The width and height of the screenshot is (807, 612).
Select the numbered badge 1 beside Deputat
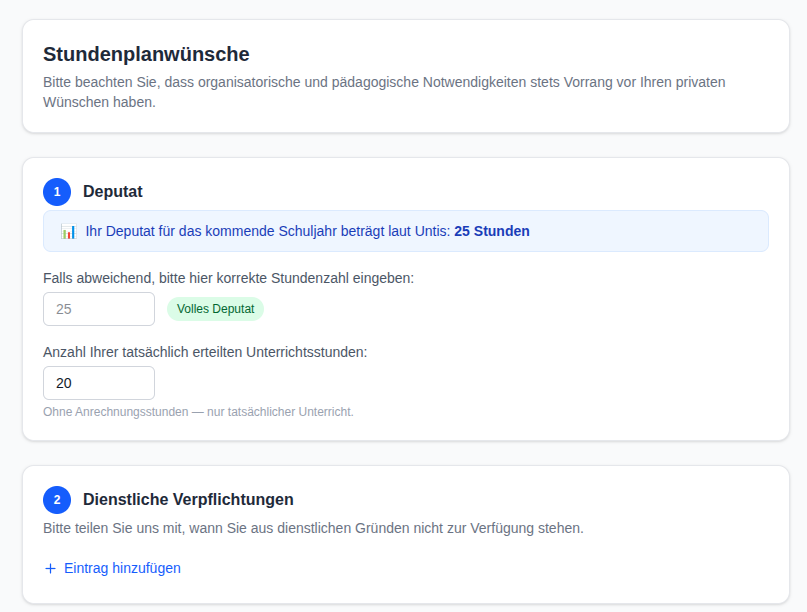point(57,191)
